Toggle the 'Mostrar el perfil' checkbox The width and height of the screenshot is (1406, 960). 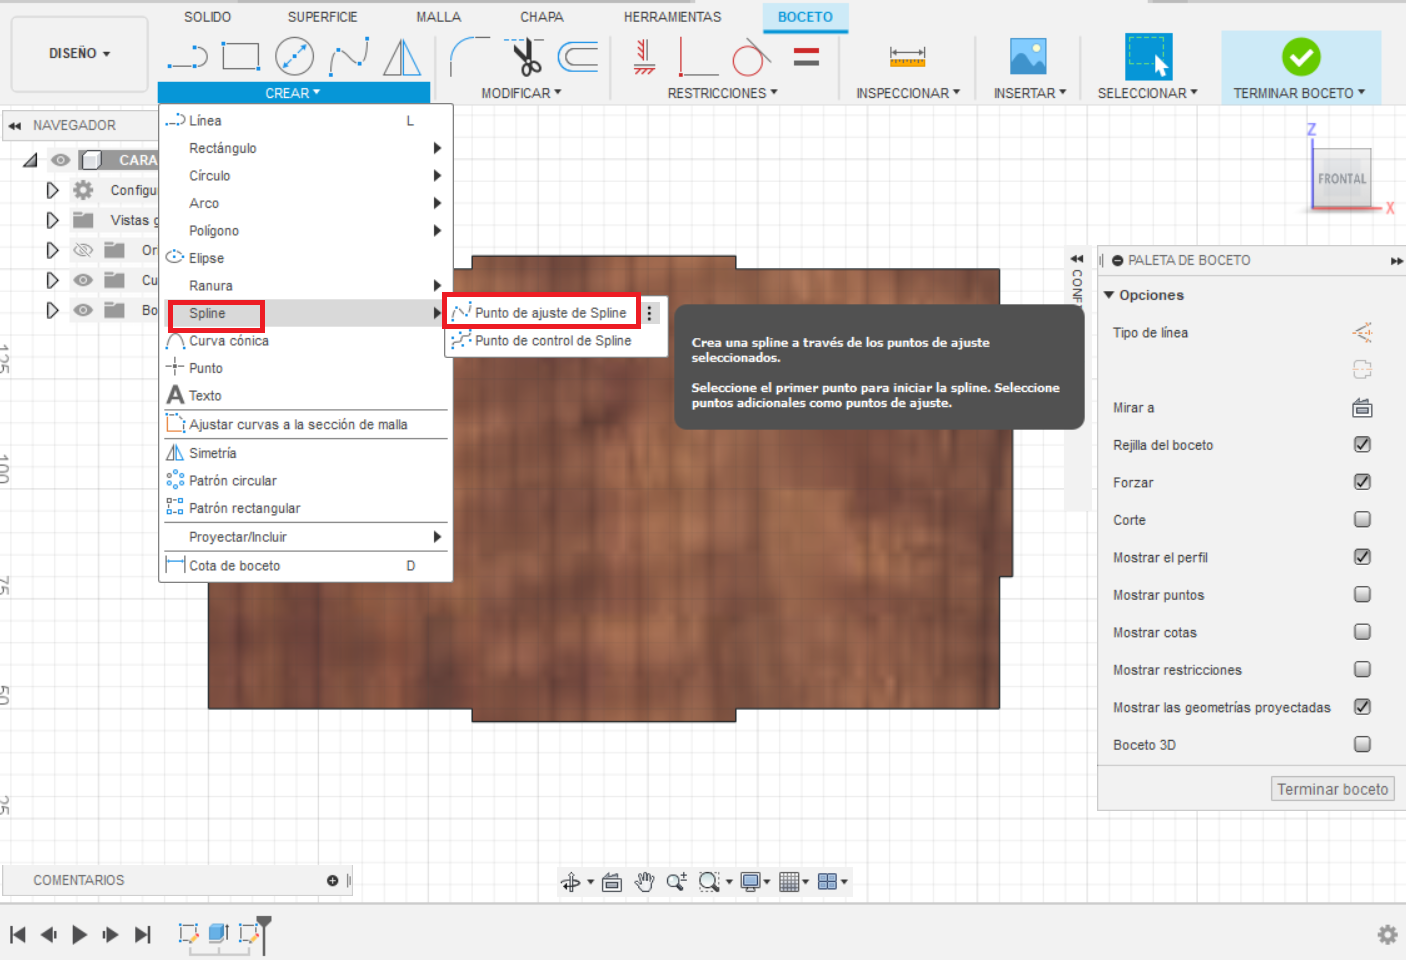[x=1362, y=557]
